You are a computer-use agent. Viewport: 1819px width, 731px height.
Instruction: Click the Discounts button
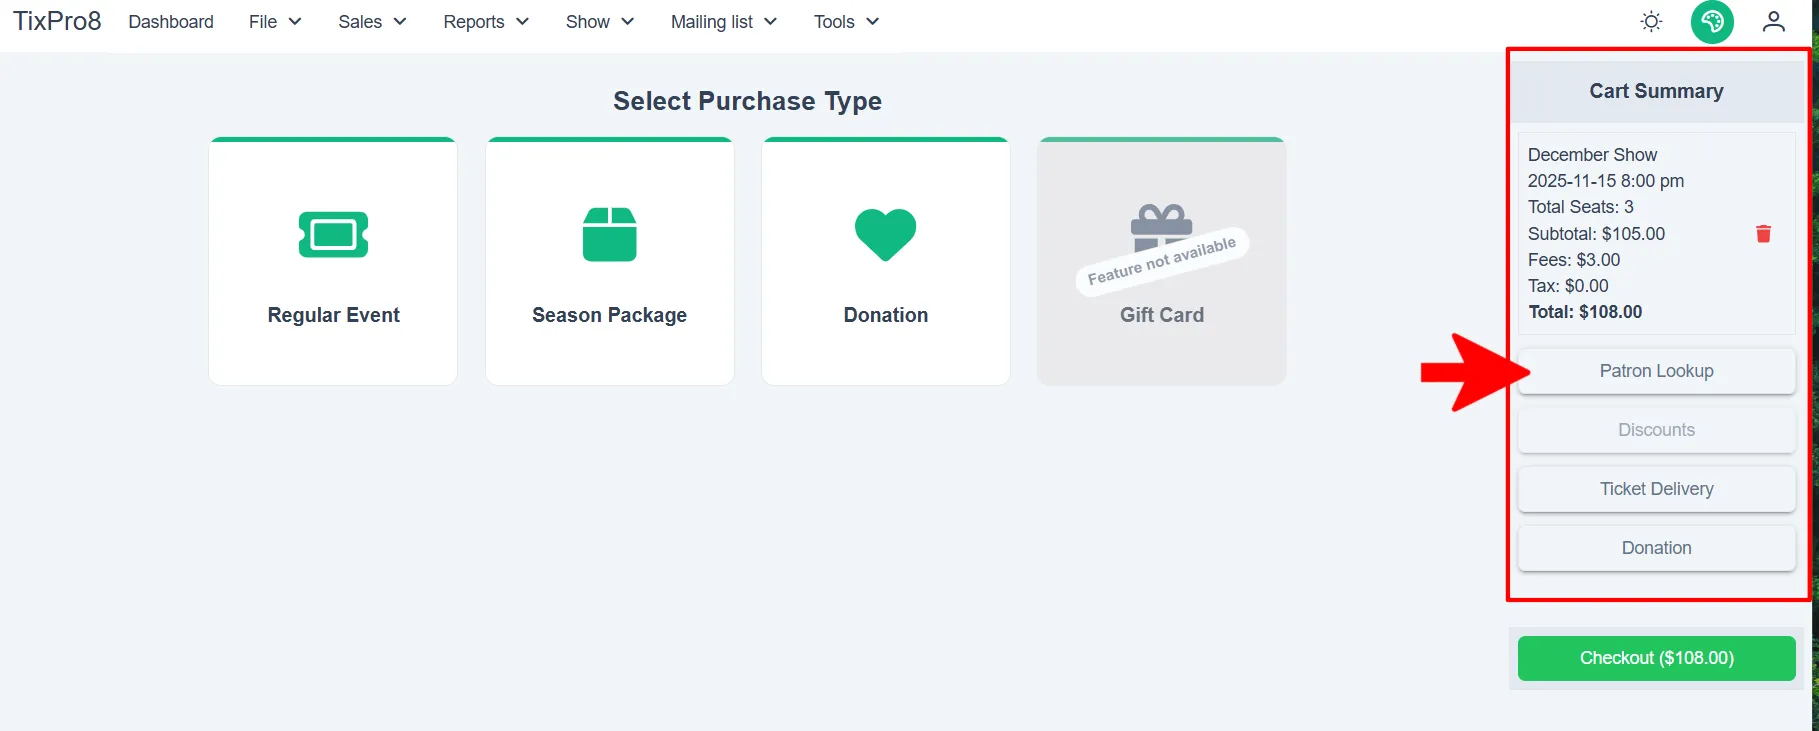point(1656,430)
